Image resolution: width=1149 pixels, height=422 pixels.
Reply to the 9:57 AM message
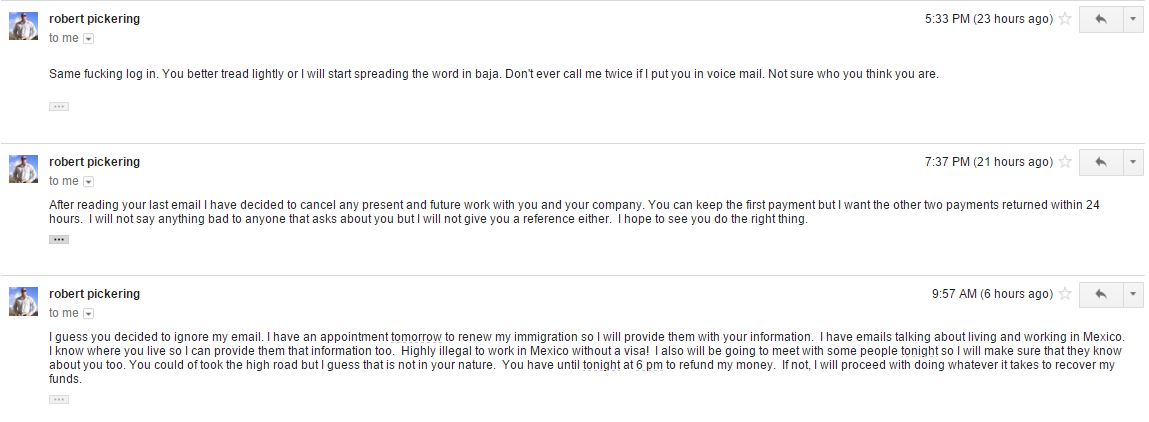coord(1101,294)
